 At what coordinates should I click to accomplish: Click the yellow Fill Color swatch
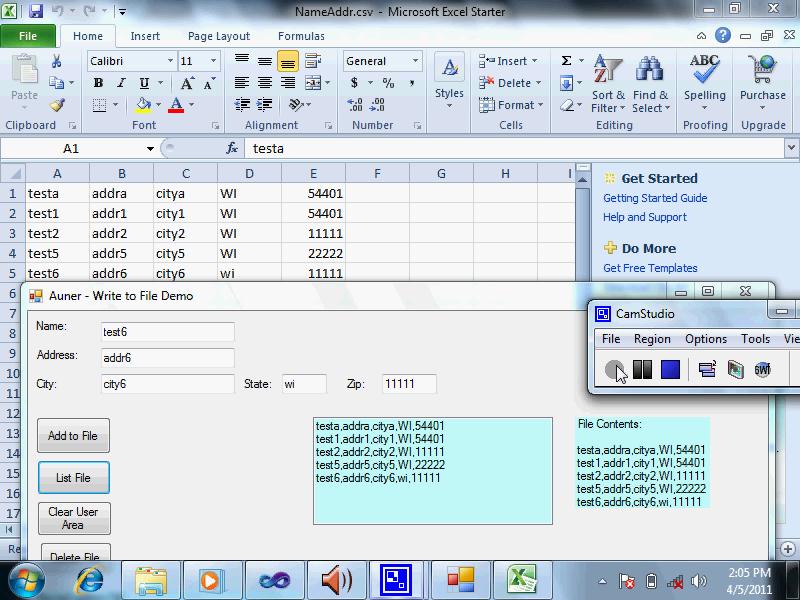(143, 105)
